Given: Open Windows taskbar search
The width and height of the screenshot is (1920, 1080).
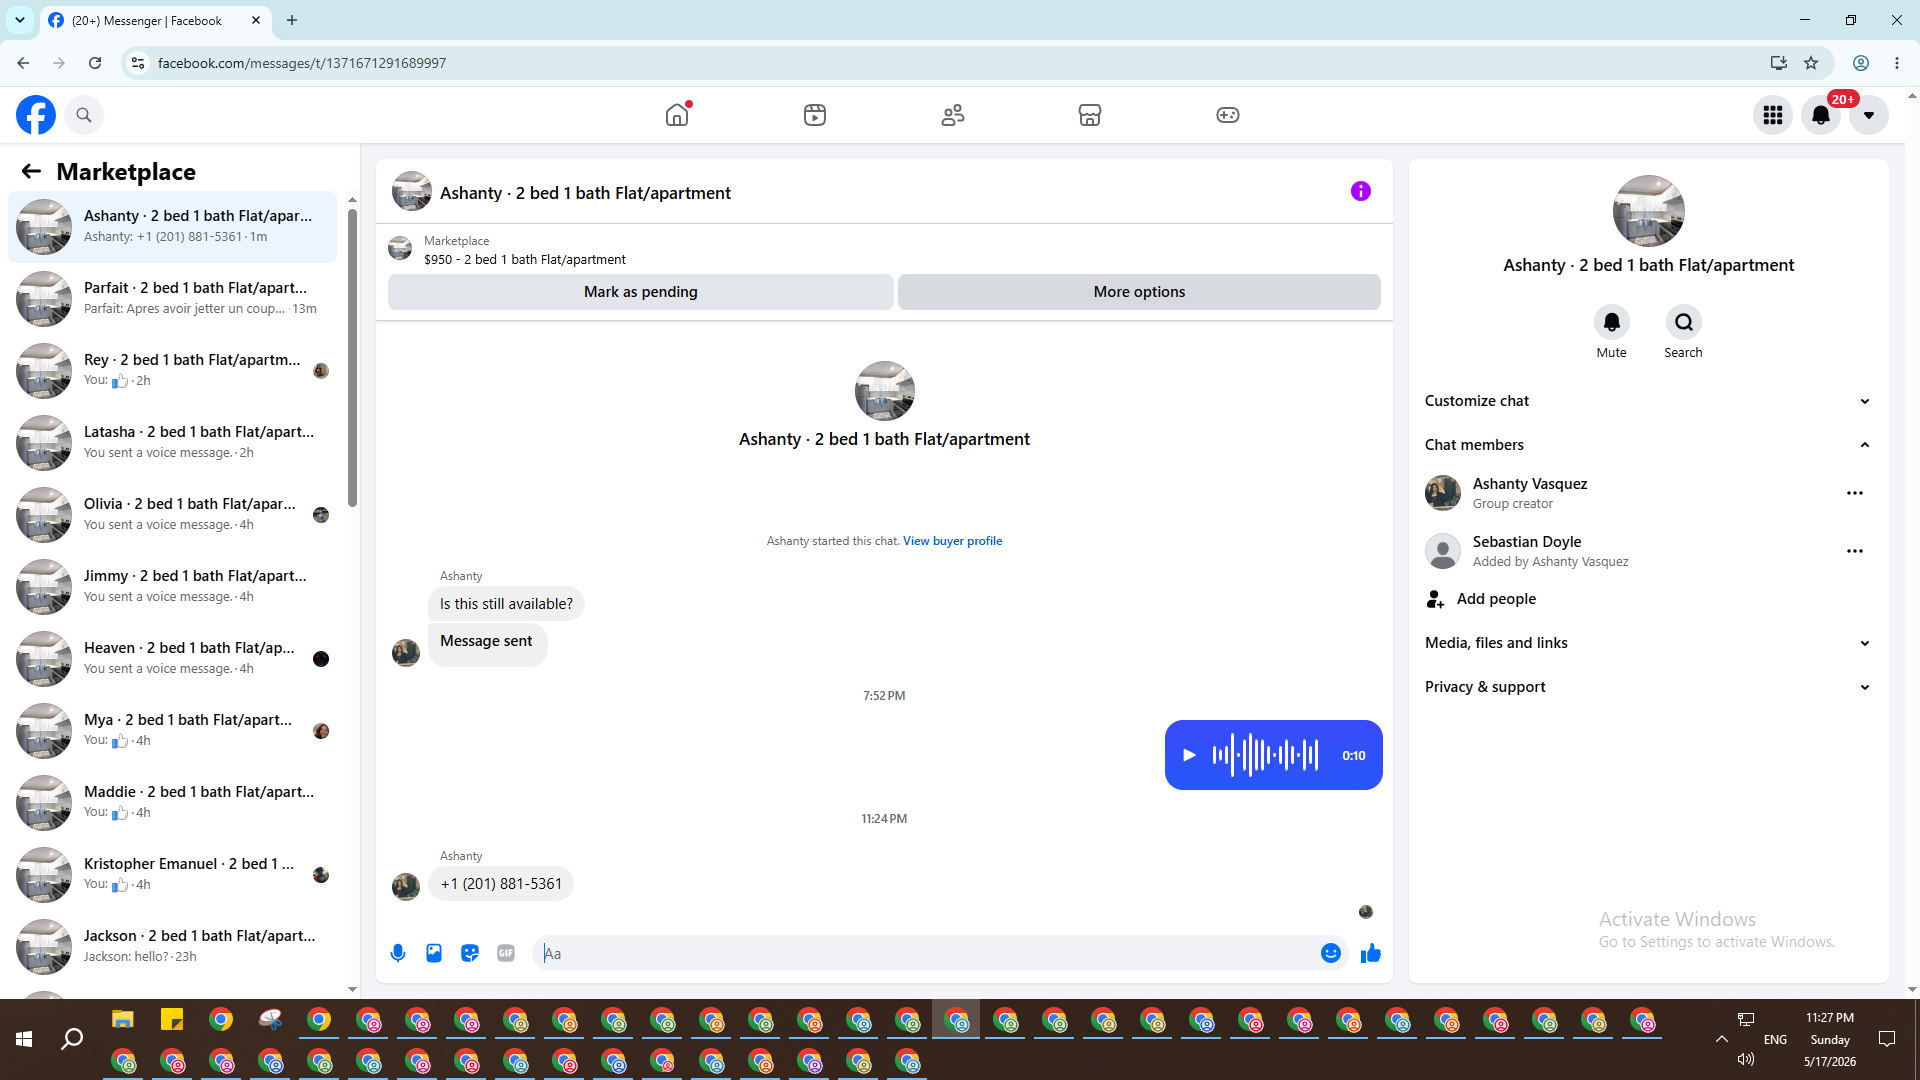Looking at the screenshot, I should [x=72, y=1040].
